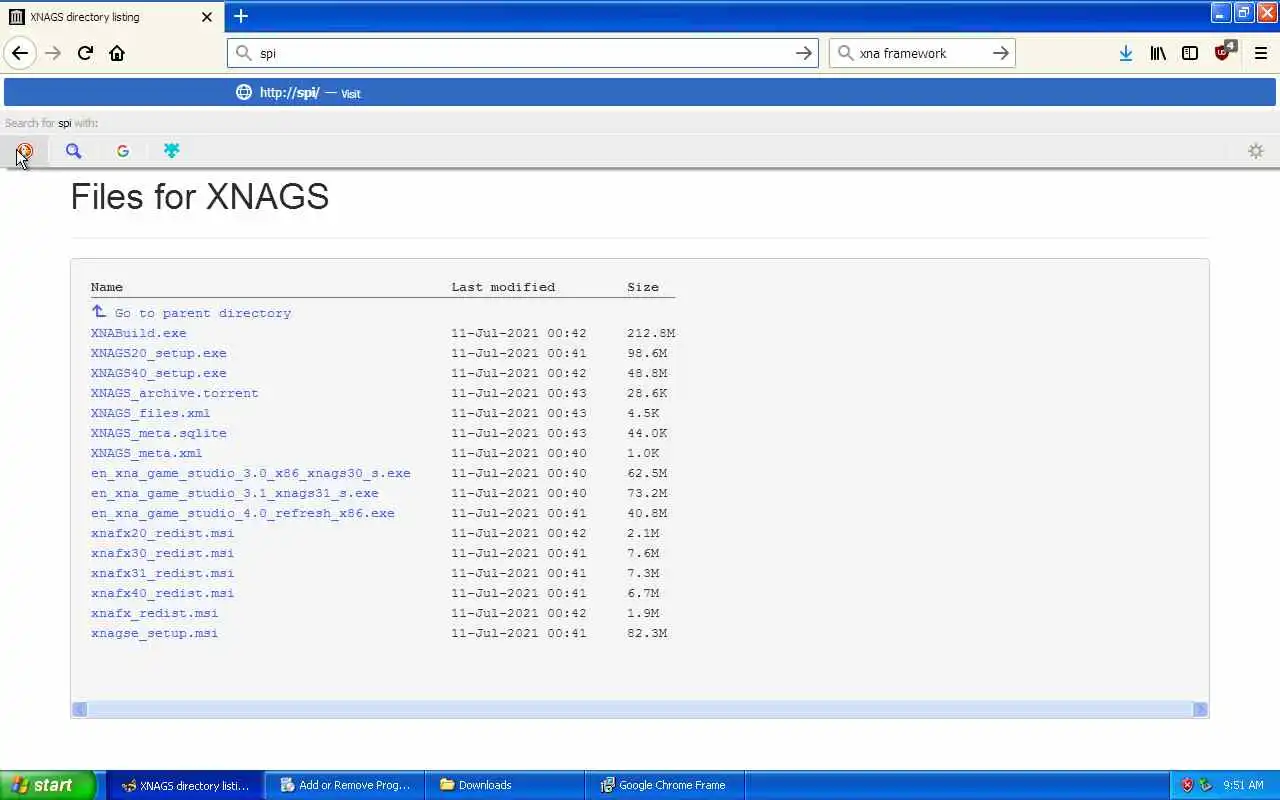Go to parent directory link
Screen dimensions: 1280x800
(x=202, y=313)
